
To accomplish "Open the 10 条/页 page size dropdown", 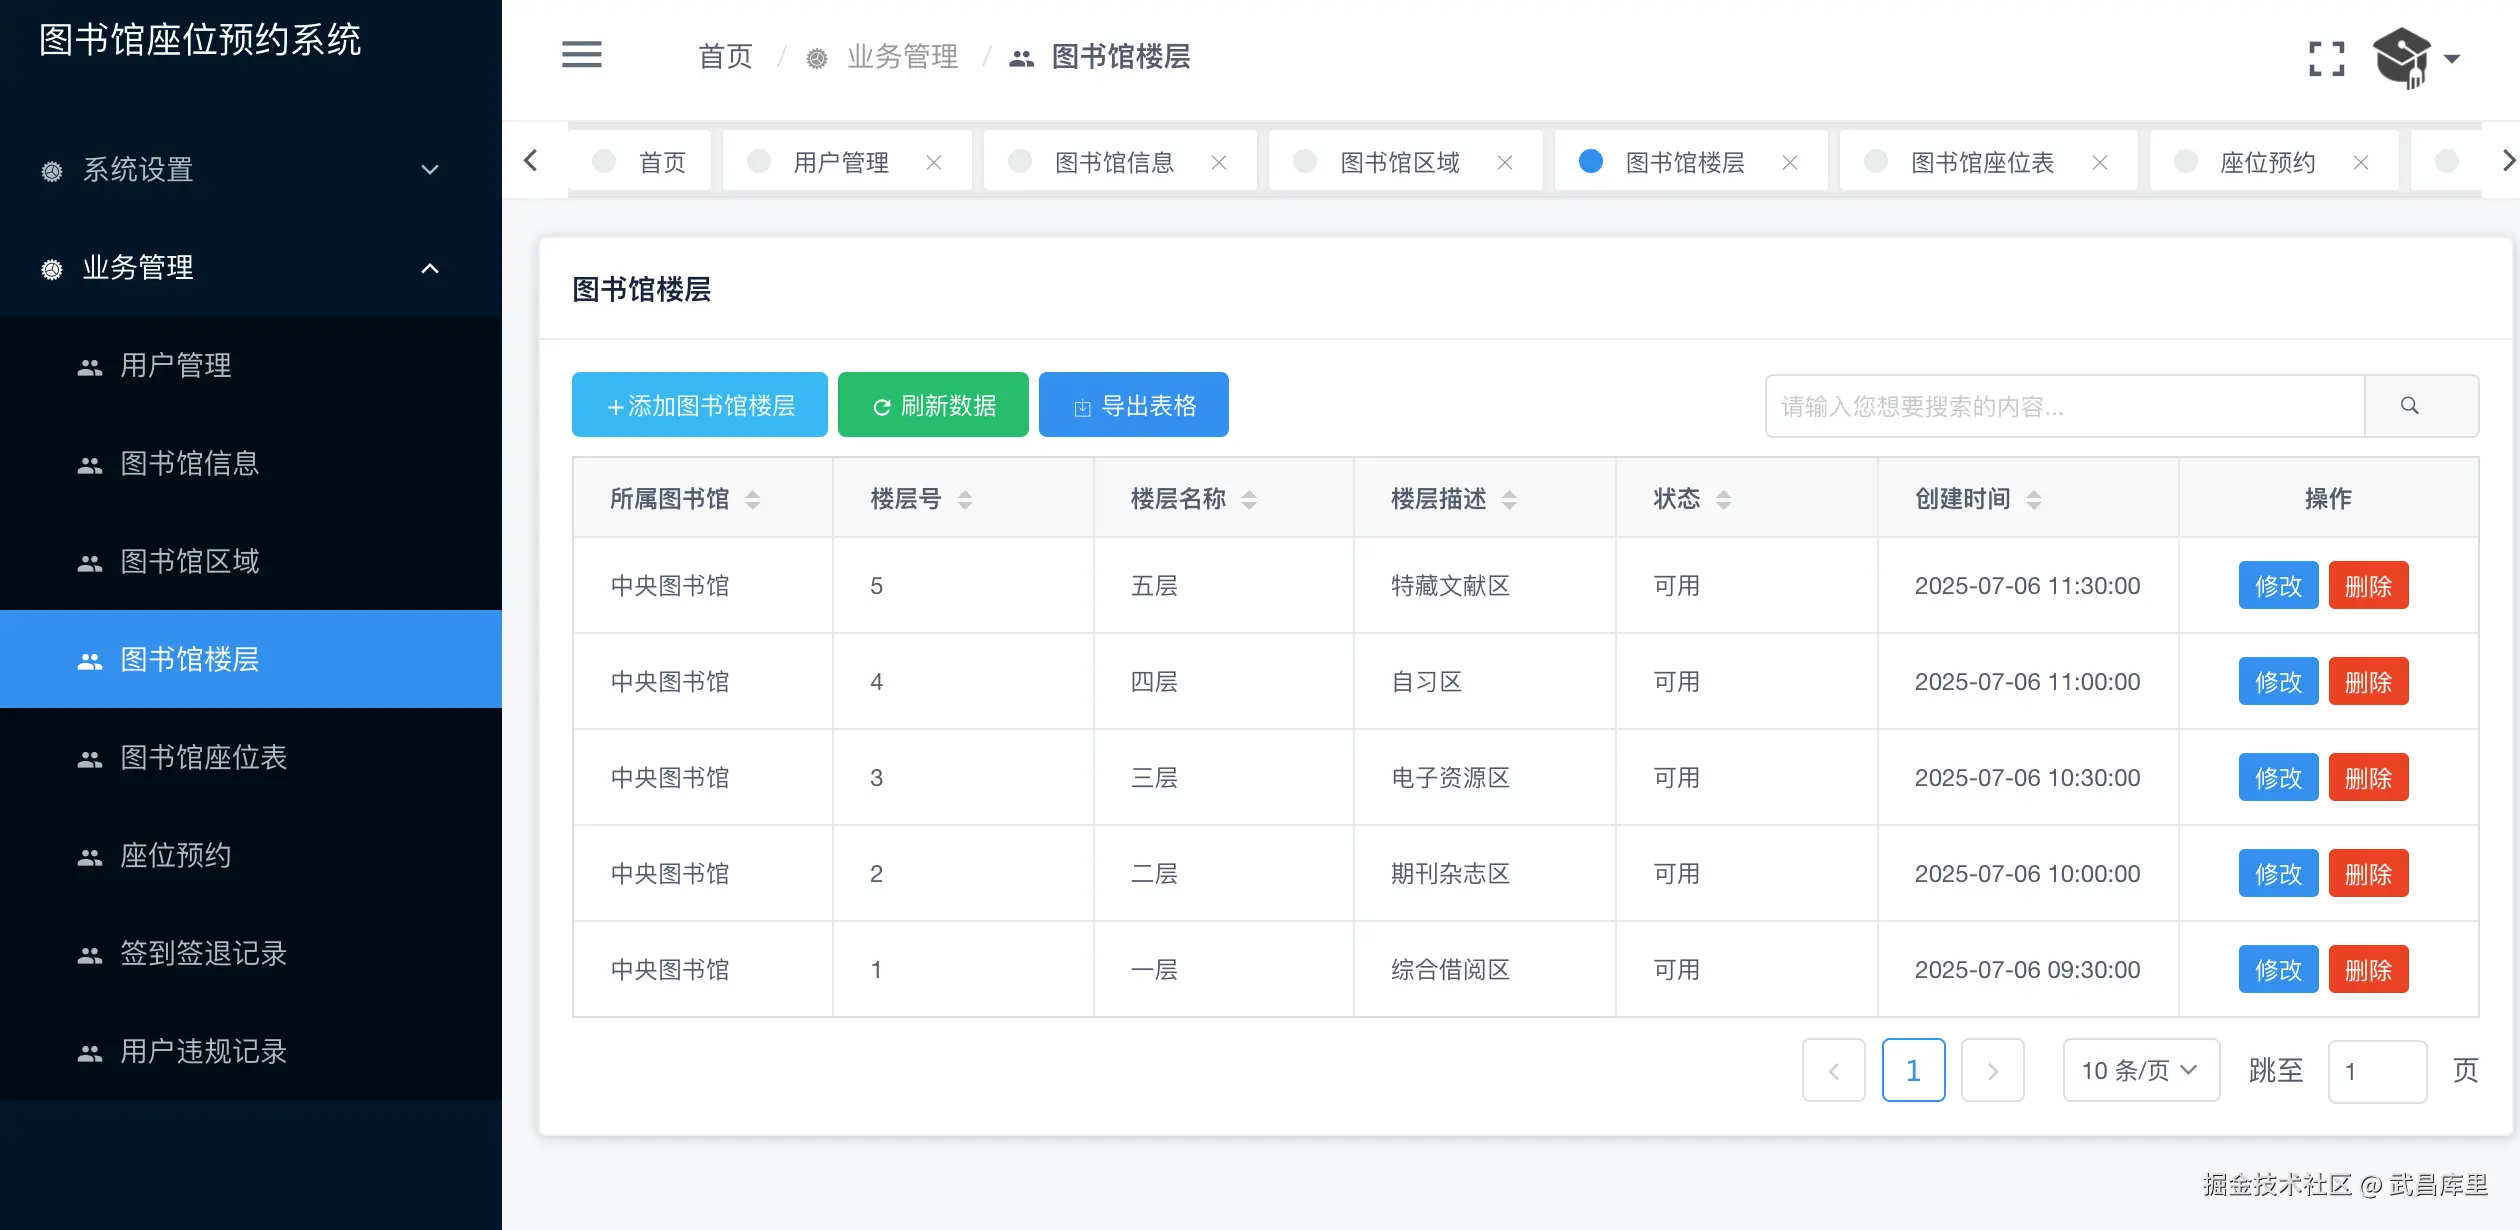I will [x=2140, y=1071].
